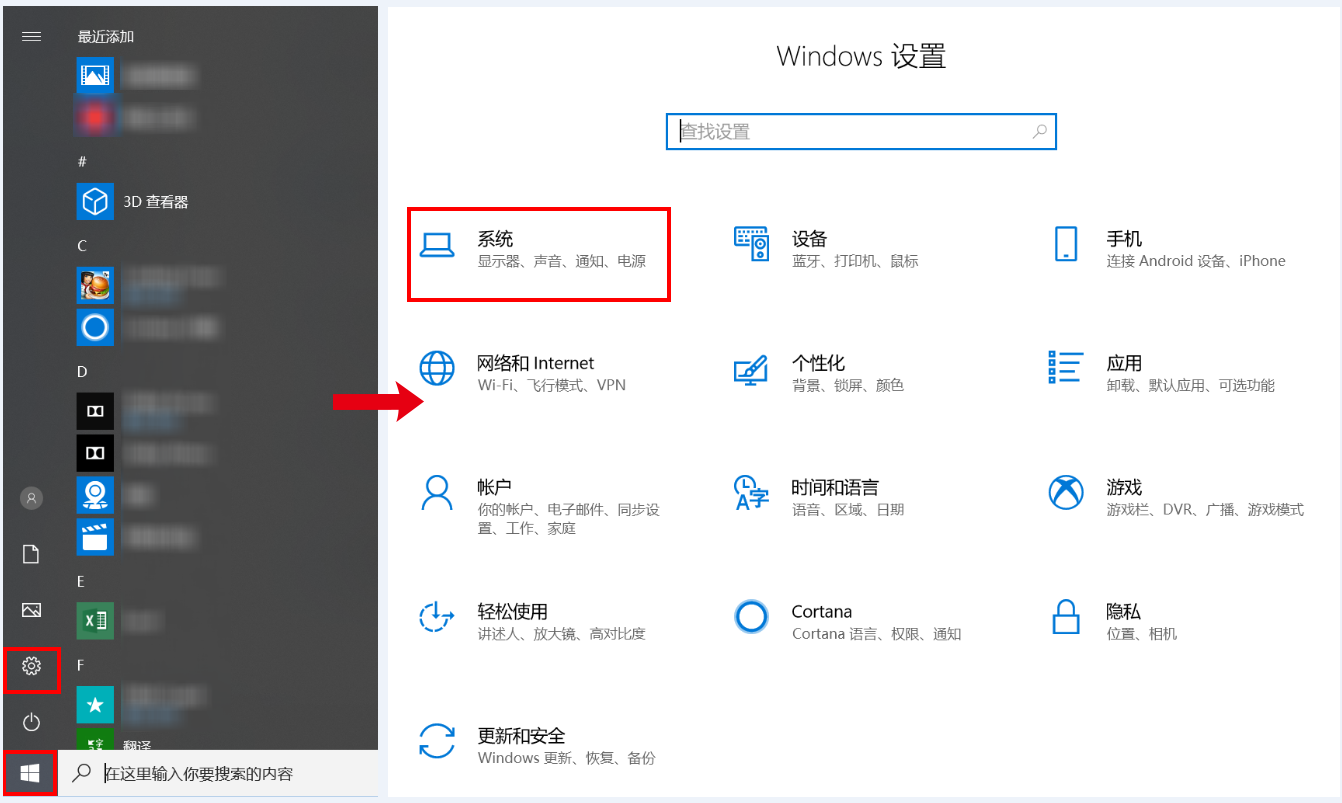Click 更新和安全 Windows update category
Viewport: 1342px width, 803px height.
pos(535,746)
